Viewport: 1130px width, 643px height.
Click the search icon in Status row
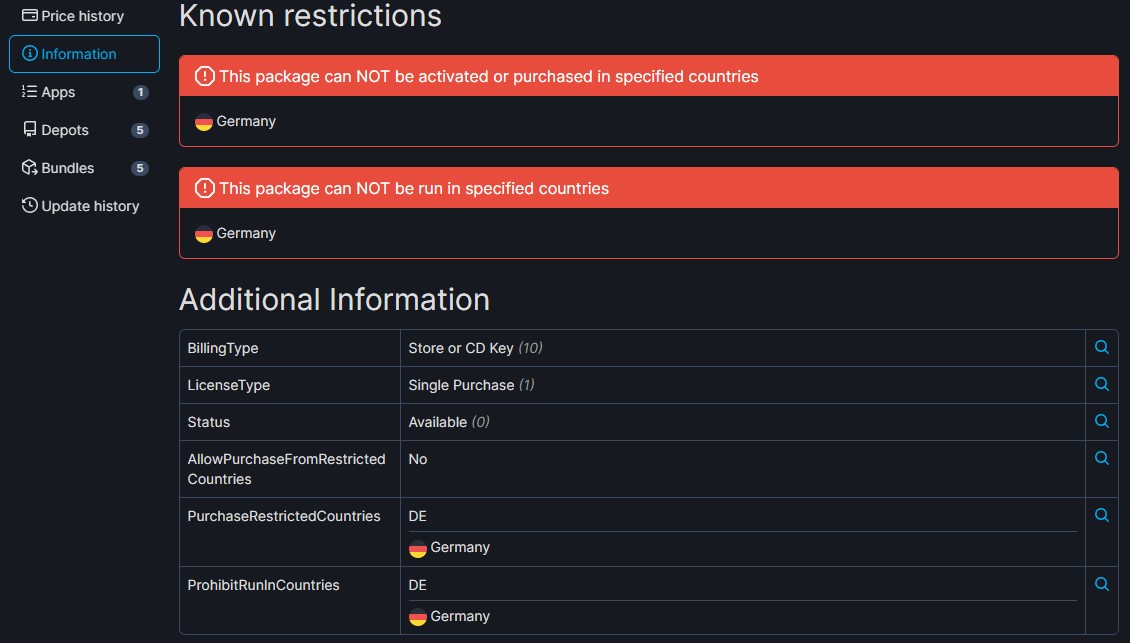click(x=1101, y=421)
